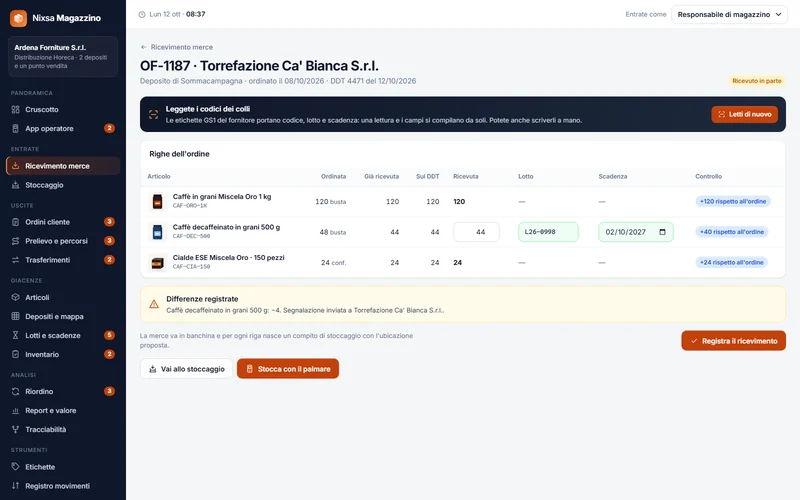800x500 pixels.
Task: Click the Ricevuta quantity field showing 44
Action: [476, 232]
